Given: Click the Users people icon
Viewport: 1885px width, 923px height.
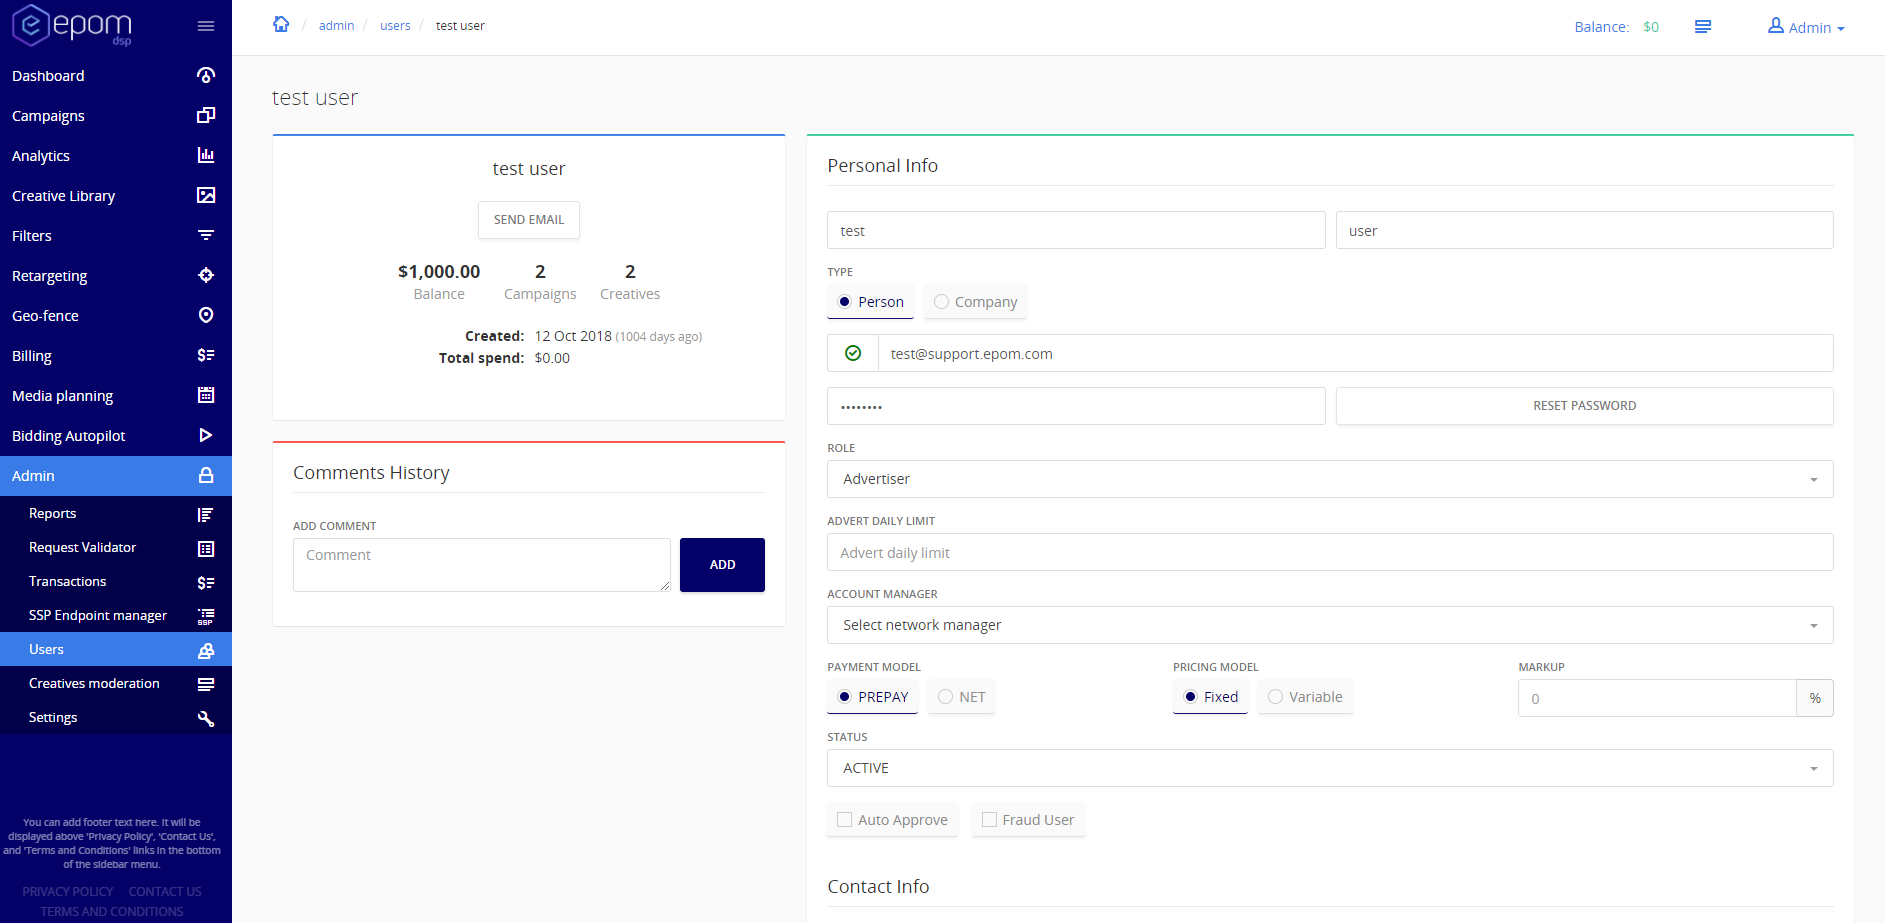Looking at the screenshot, I should [x=206, y=650].
